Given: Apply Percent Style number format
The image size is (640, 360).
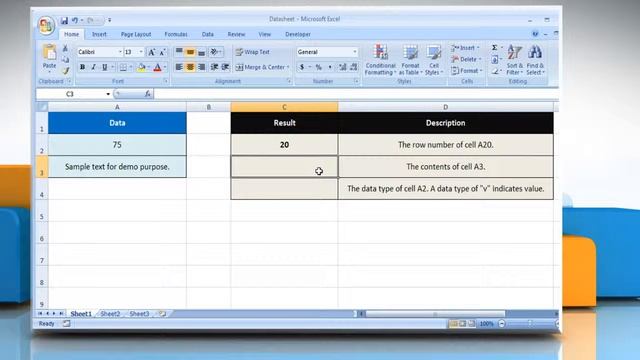Looking at the screenshot, I should pyautogui.click(x=318, y=67).
